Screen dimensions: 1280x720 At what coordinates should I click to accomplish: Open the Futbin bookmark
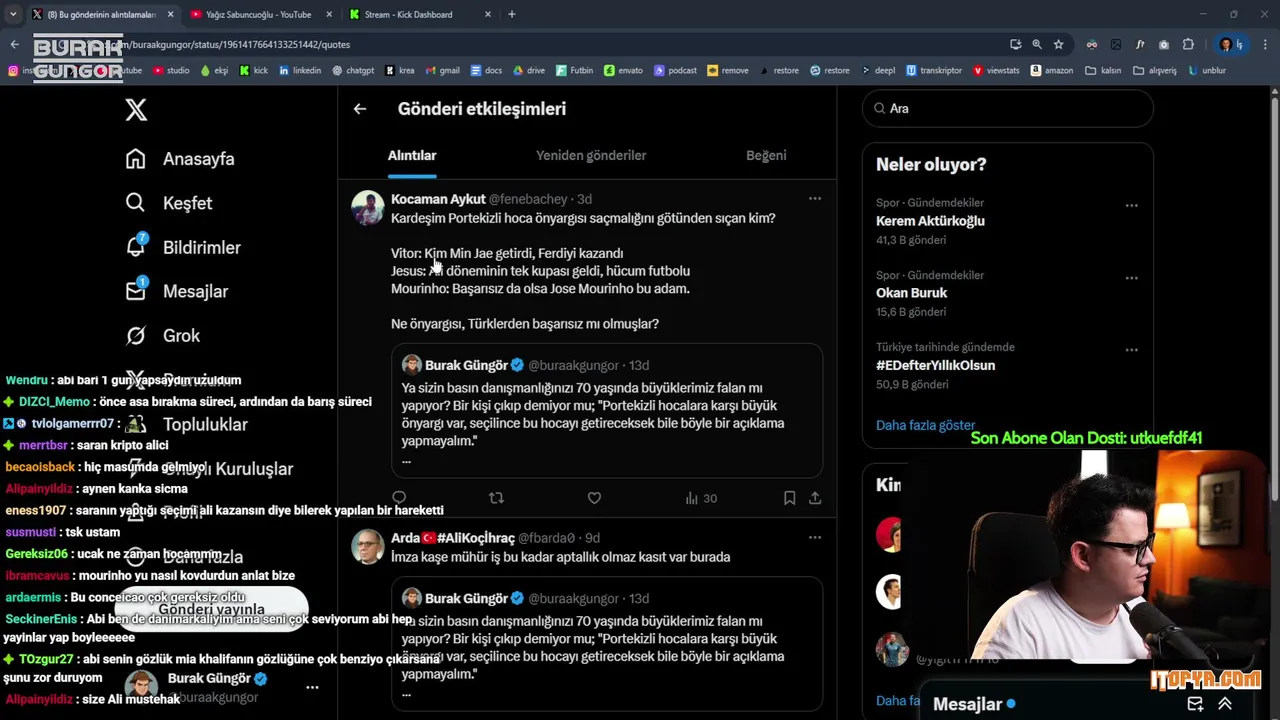click(574, 71)
